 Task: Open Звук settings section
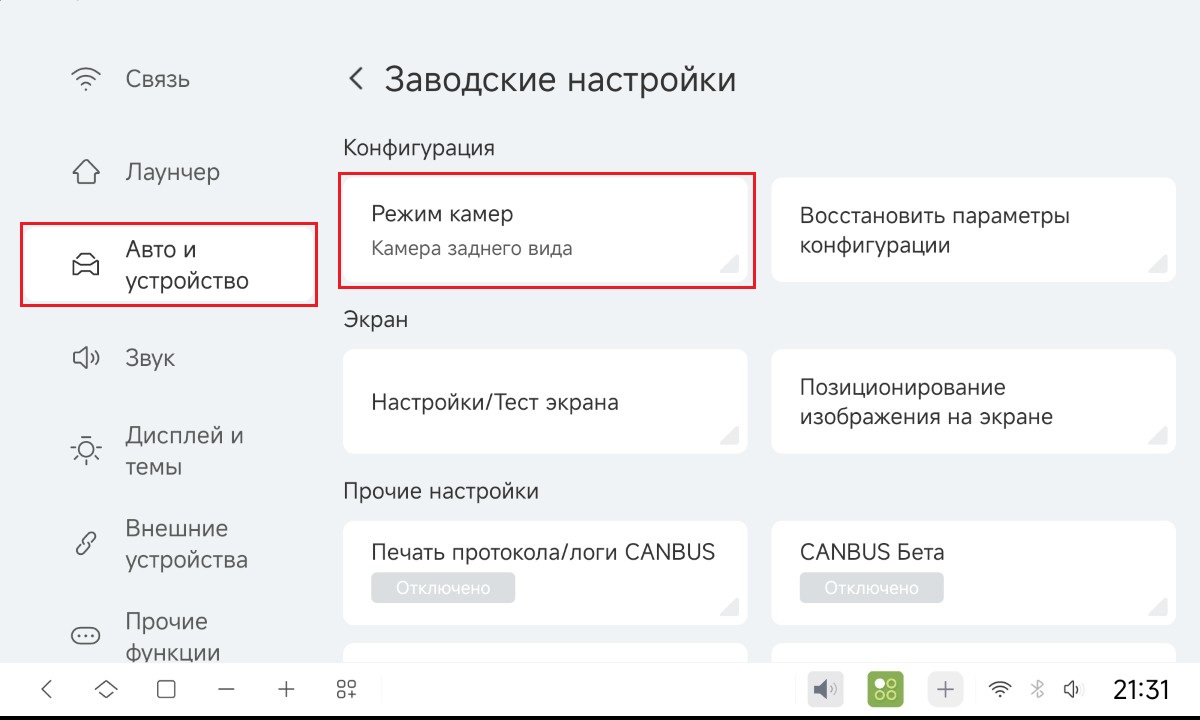[169, 358]
